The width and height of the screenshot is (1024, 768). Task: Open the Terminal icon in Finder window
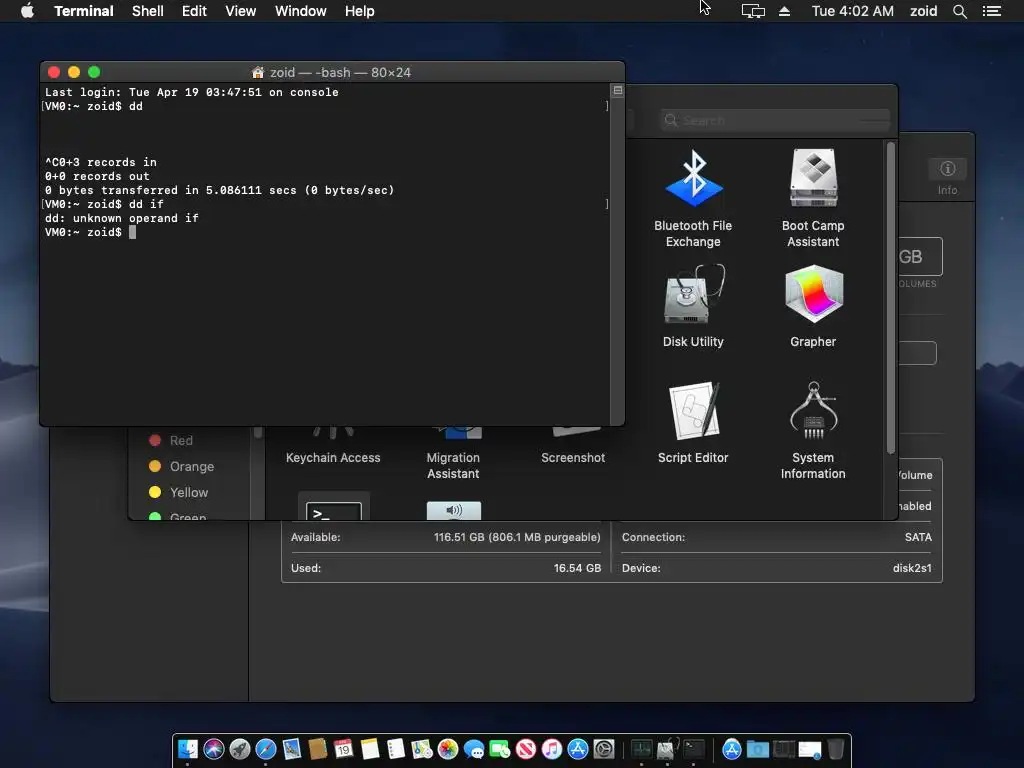(x=334, y=507)
